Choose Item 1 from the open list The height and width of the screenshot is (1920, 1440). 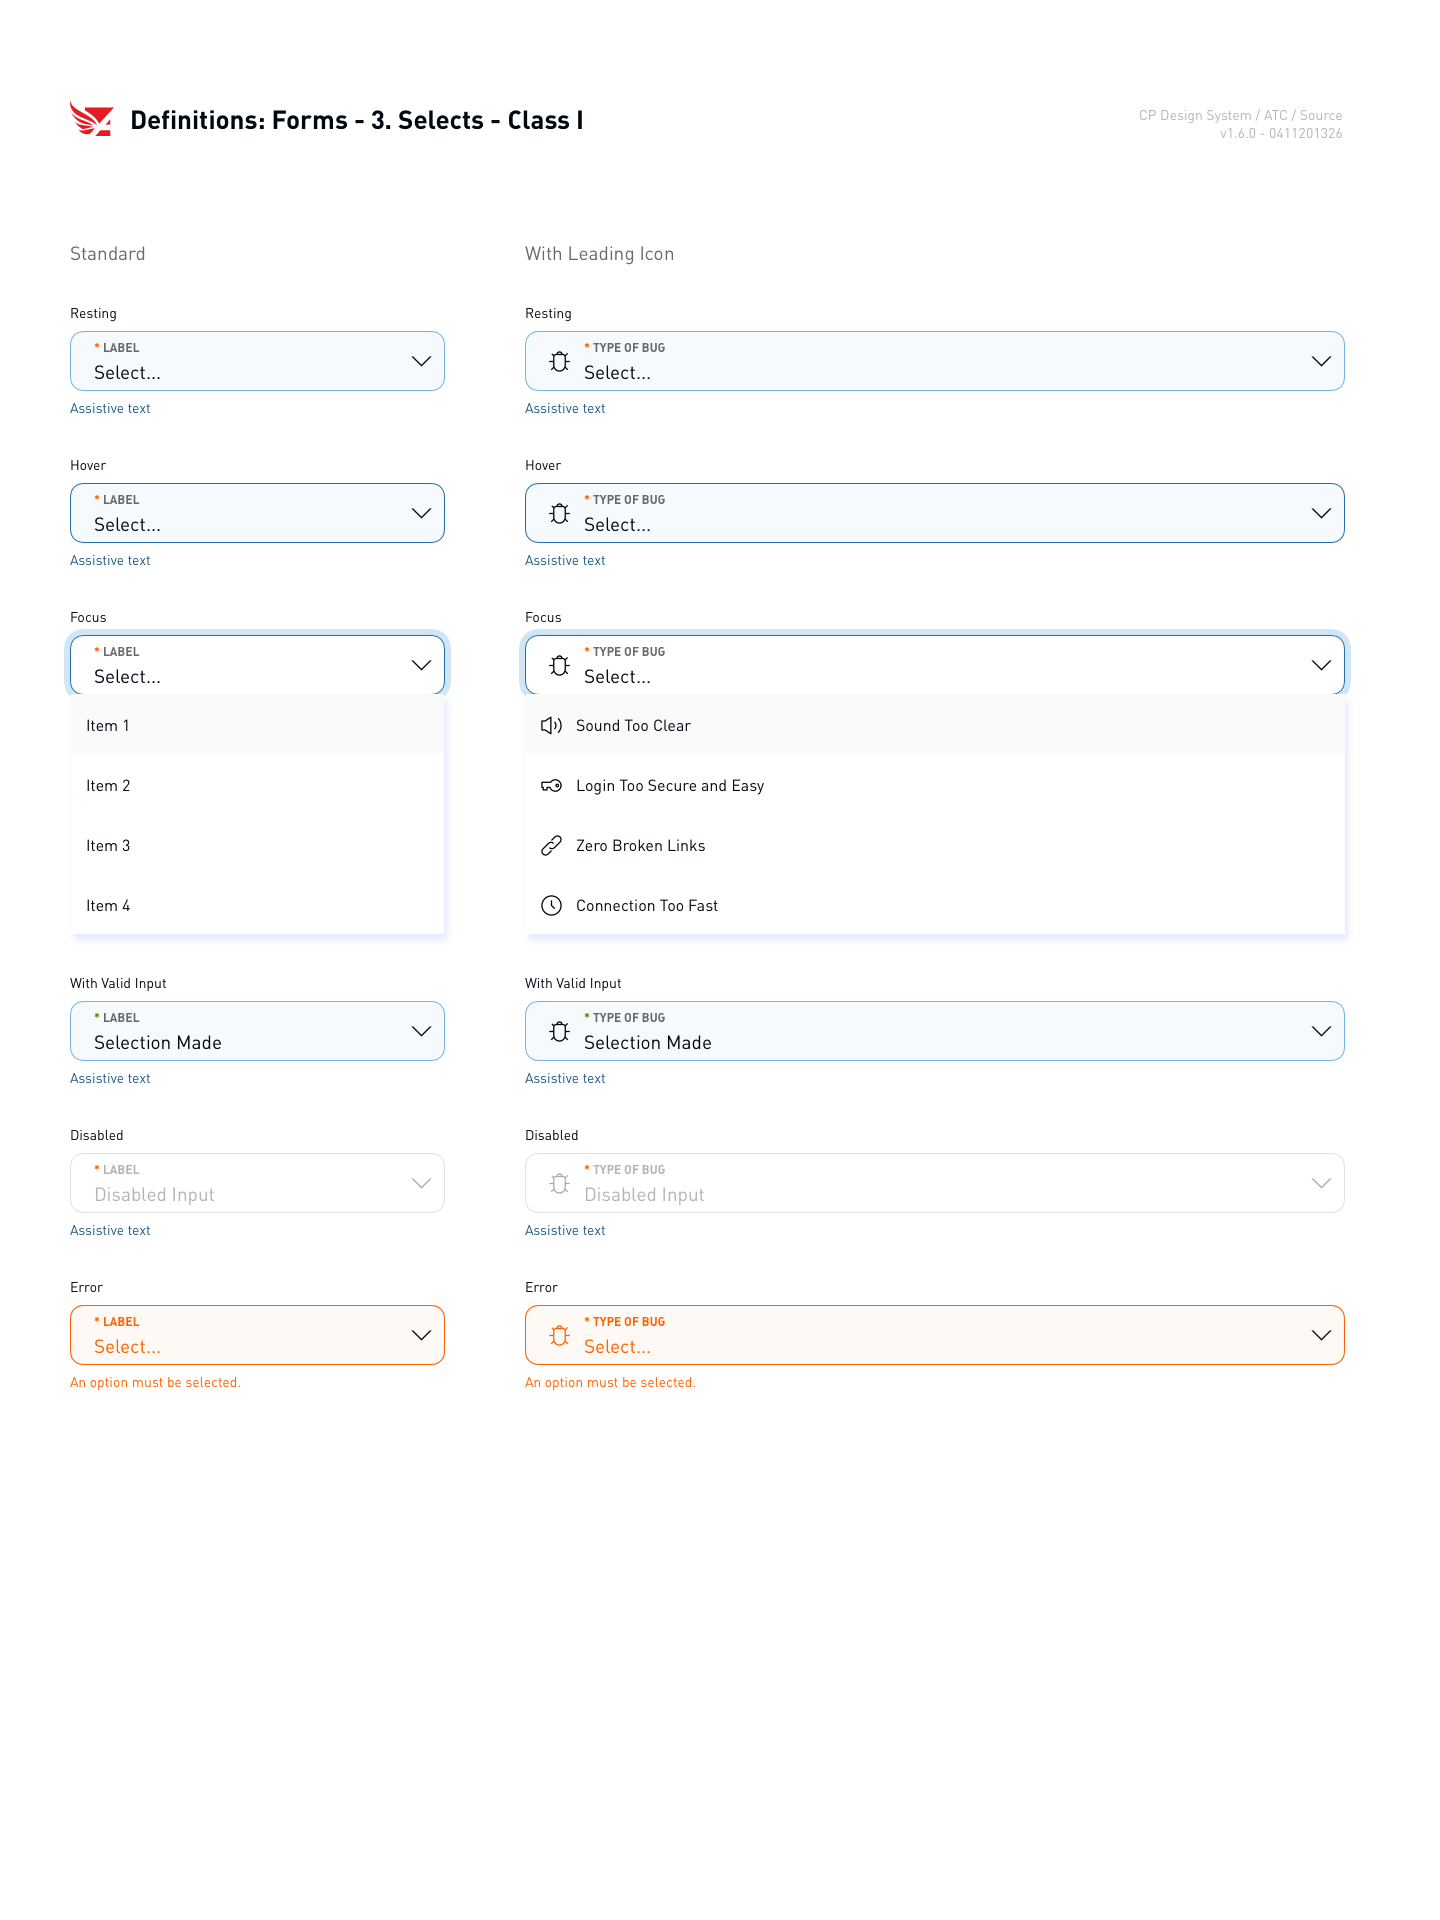click(257, 725)
